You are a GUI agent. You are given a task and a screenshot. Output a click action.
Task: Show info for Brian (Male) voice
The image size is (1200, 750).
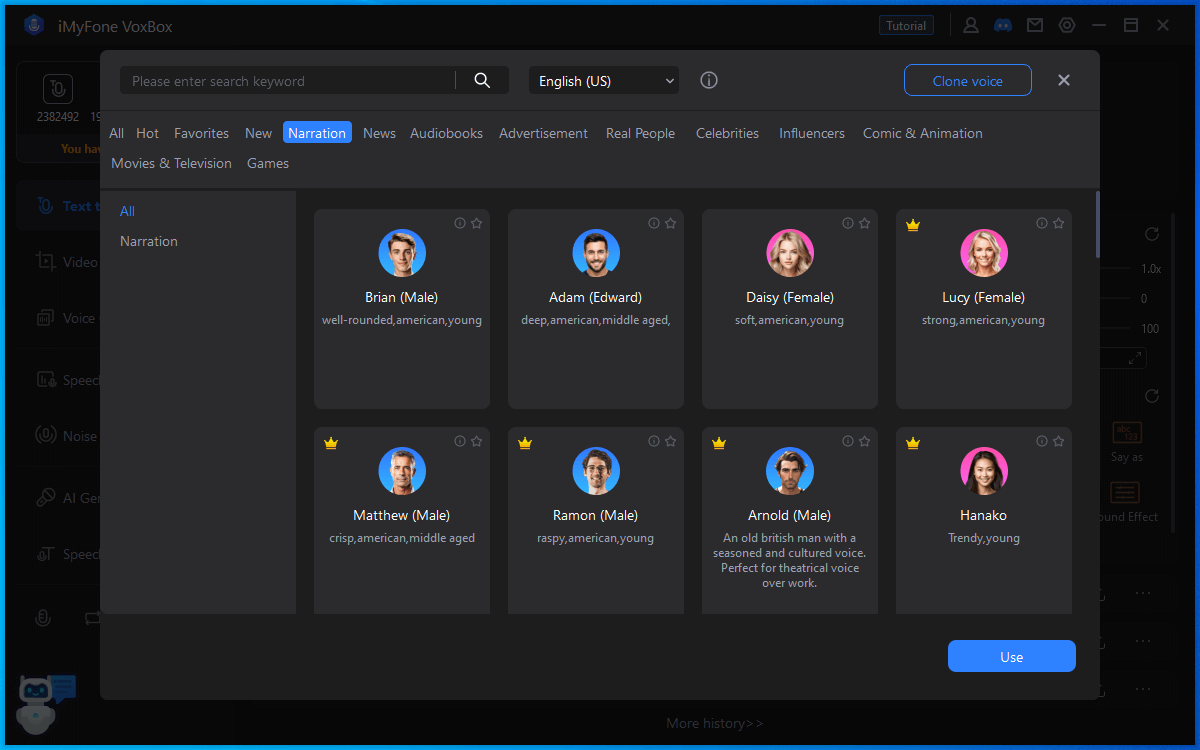[x=460, y=224]
